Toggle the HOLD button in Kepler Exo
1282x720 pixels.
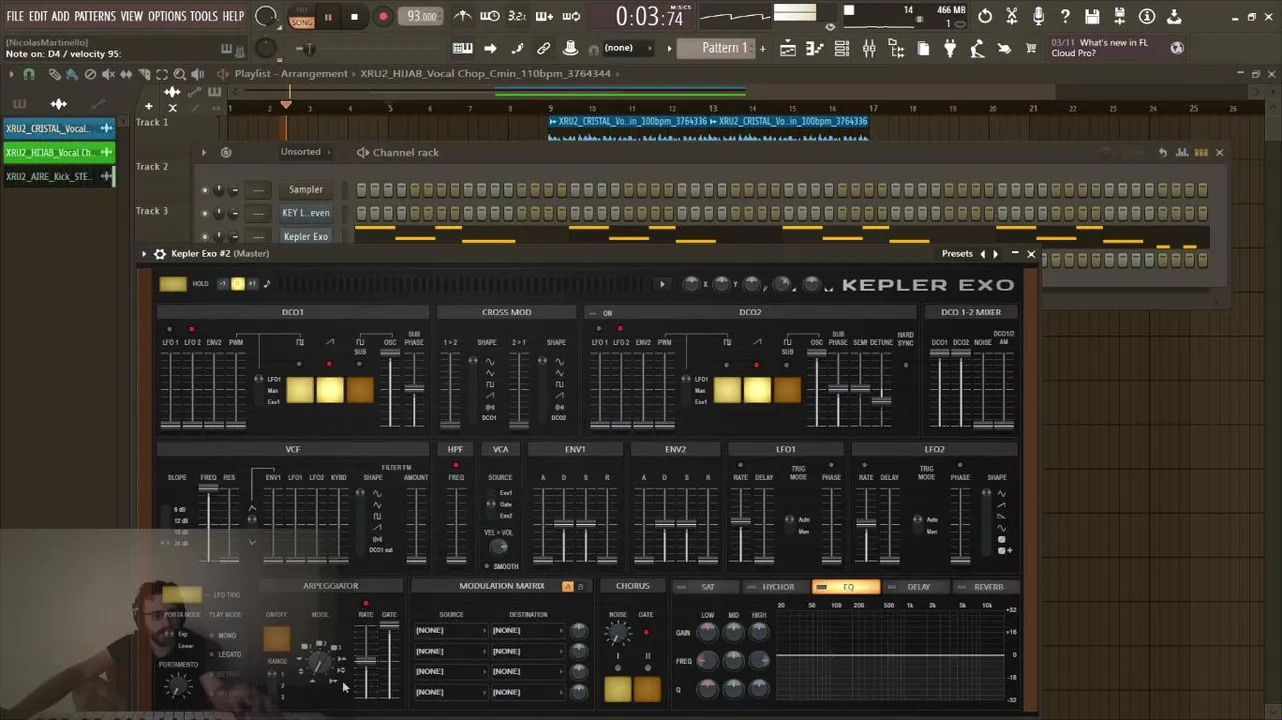click(173, 284)
